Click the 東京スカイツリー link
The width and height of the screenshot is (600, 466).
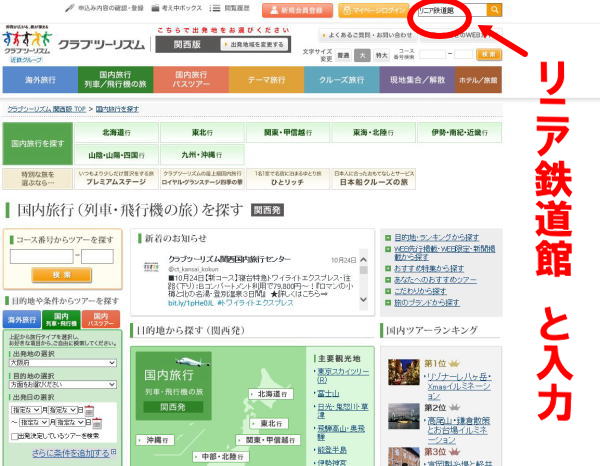[344, 375]
